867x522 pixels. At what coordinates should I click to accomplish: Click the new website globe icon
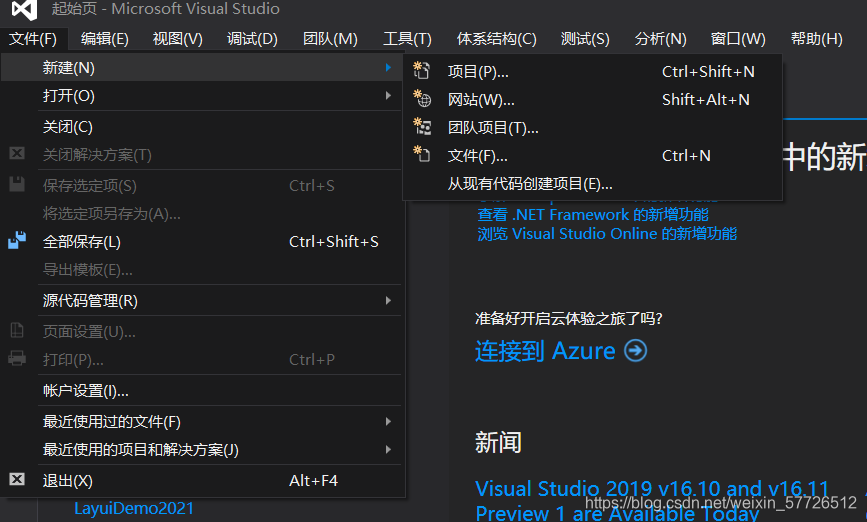422,99
